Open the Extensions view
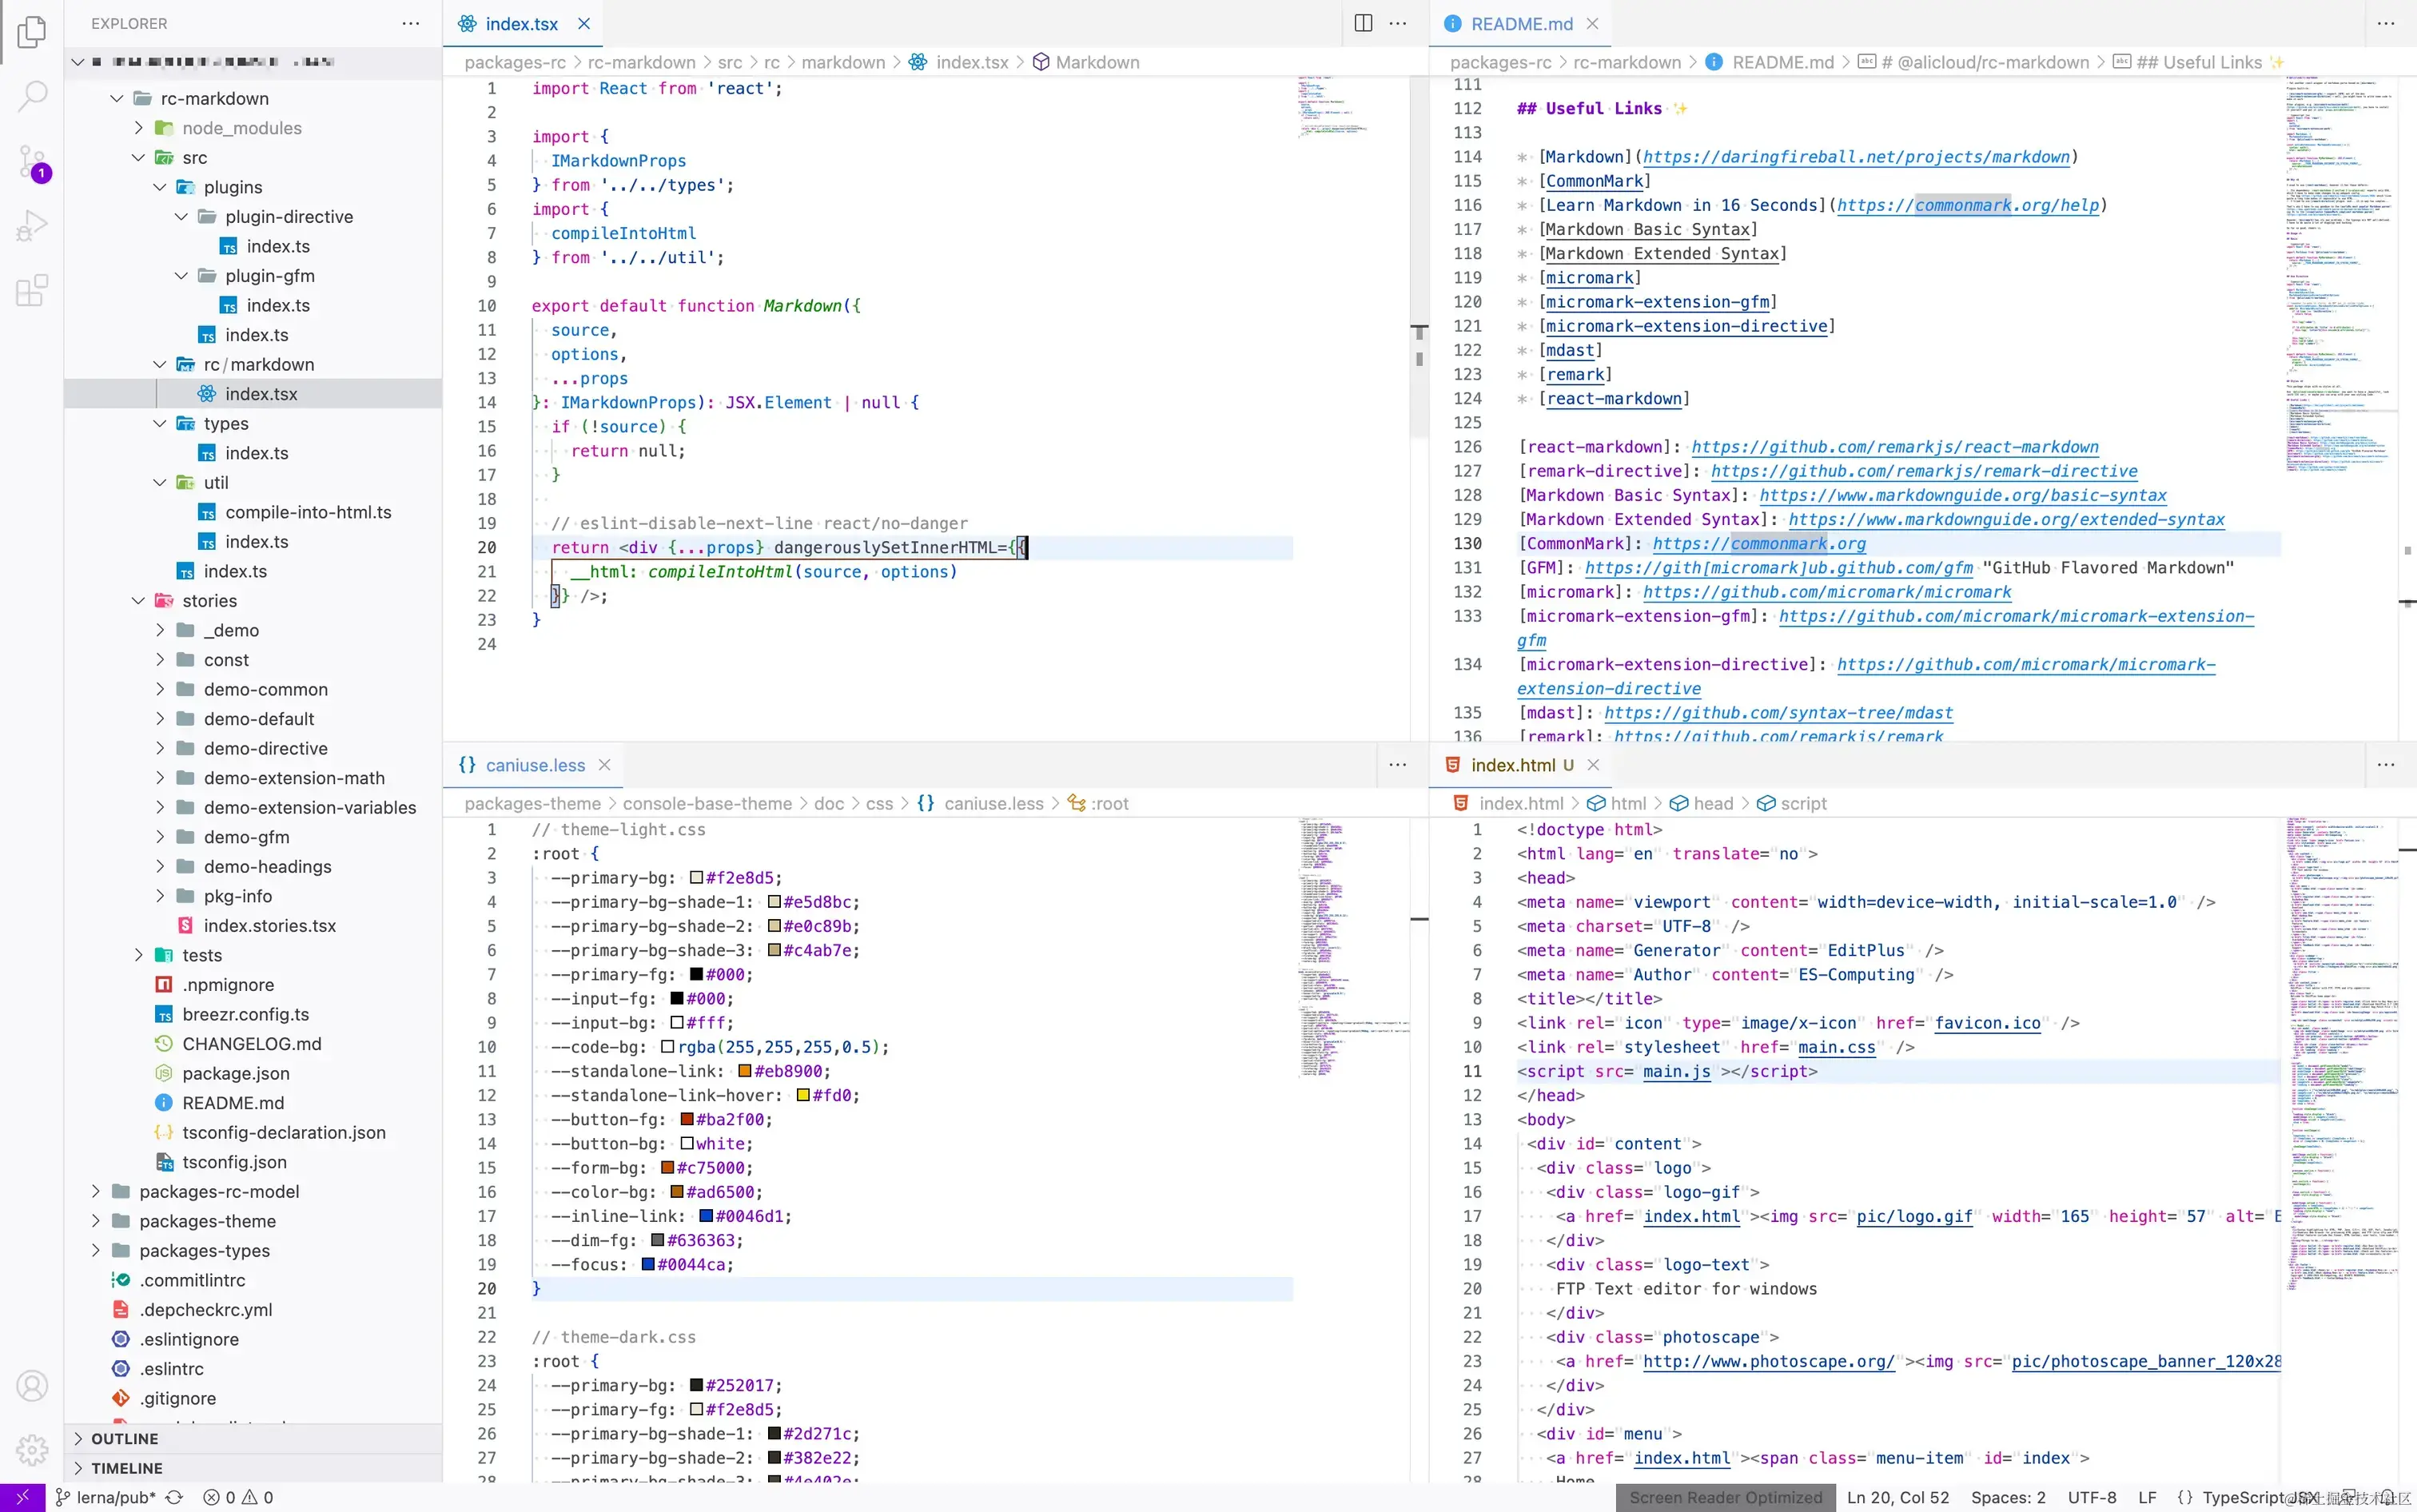The image size is (2417, 1512). tap(32, 291)
